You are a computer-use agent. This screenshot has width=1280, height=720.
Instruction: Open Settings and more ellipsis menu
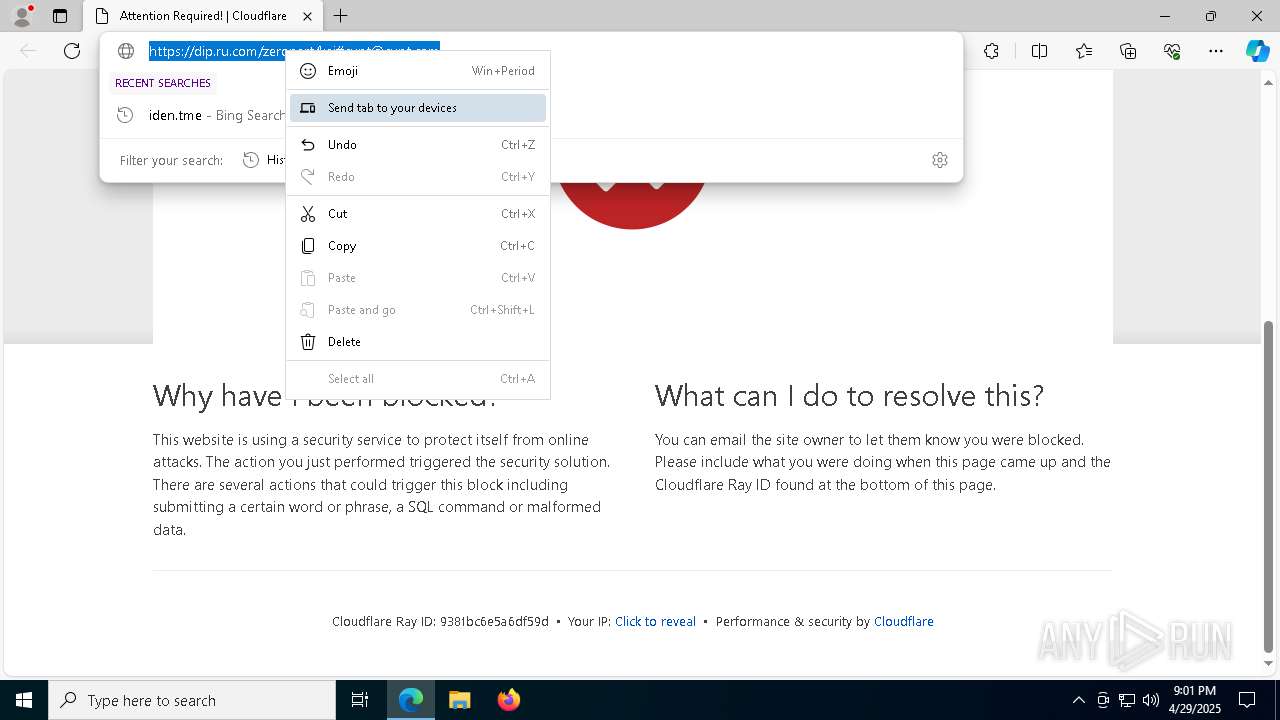(x=1216, y=51)
